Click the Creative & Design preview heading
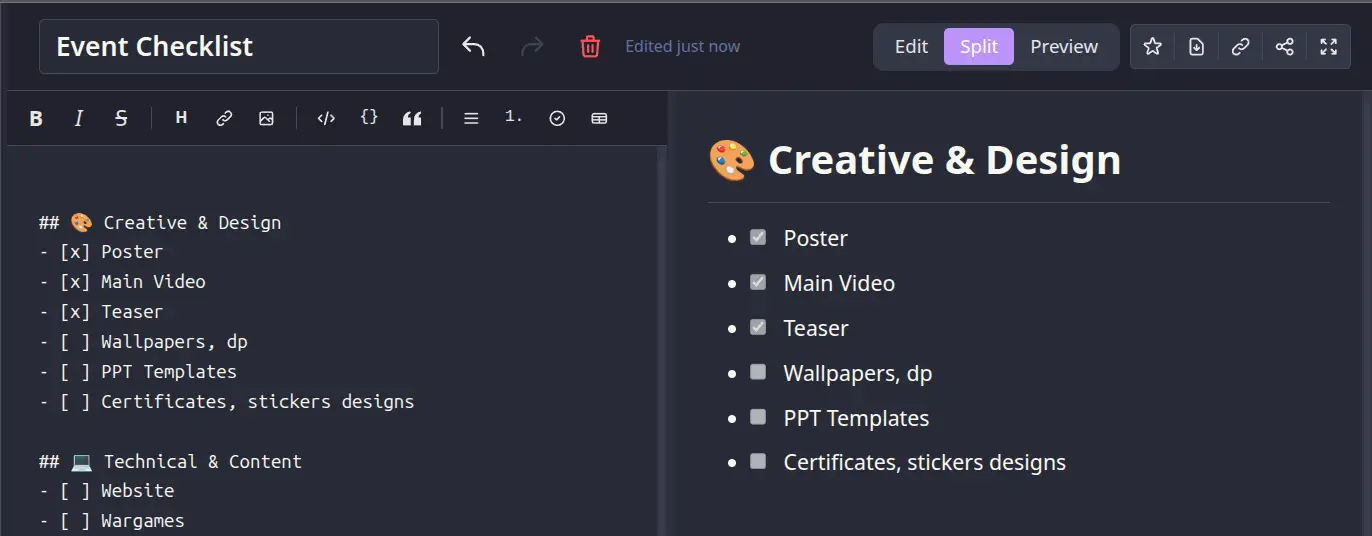1372x536 pixels. [915, 160]
